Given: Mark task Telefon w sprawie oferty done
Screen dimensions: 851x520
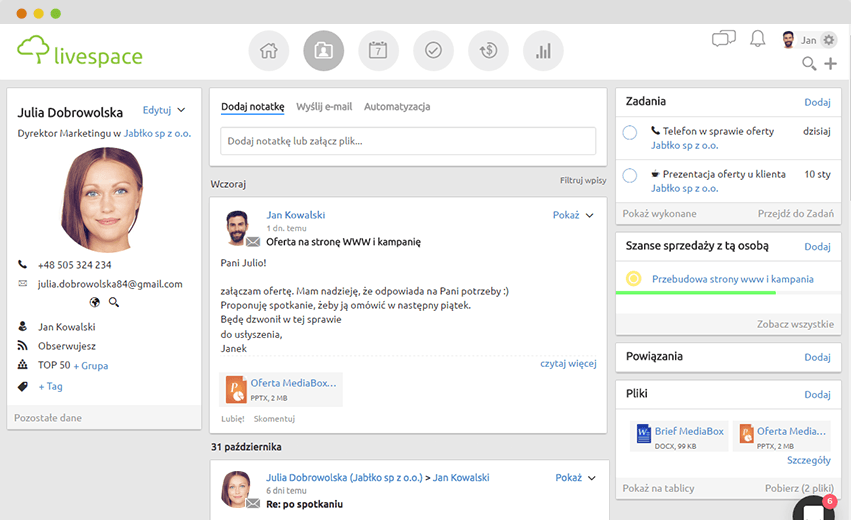Looking at the screenshot, I should point(630,132).
